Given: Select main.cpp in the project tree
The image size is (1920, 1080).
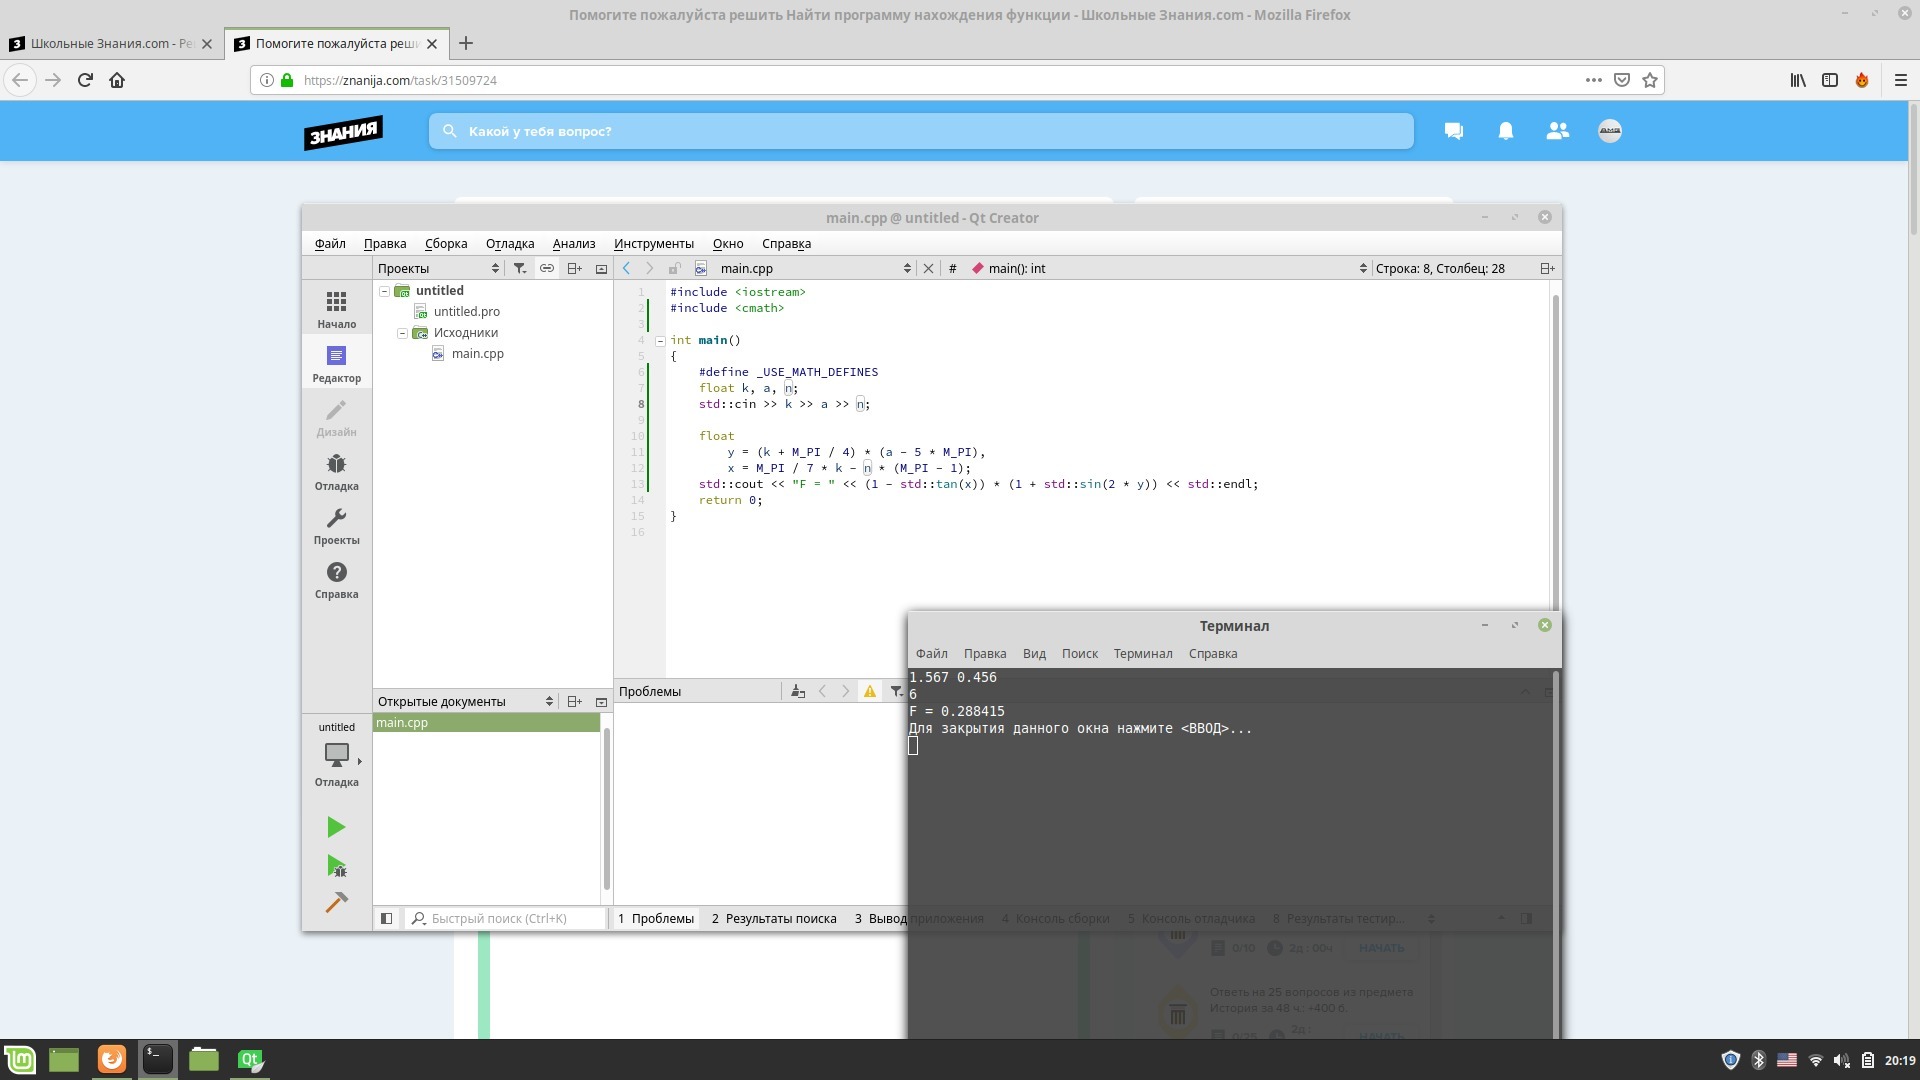Looking at the screenshot, I should click(x=477, y=354).
